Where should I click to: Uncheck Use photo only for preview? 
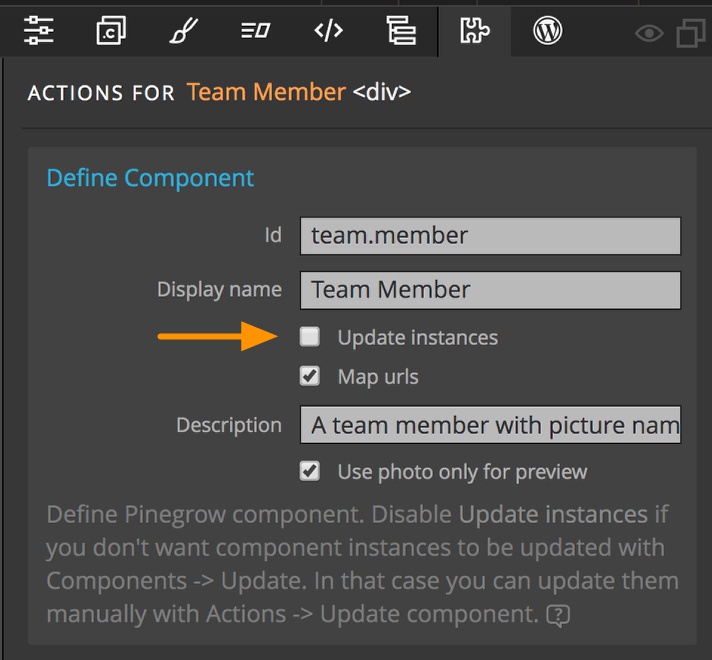tap(310, 471)
